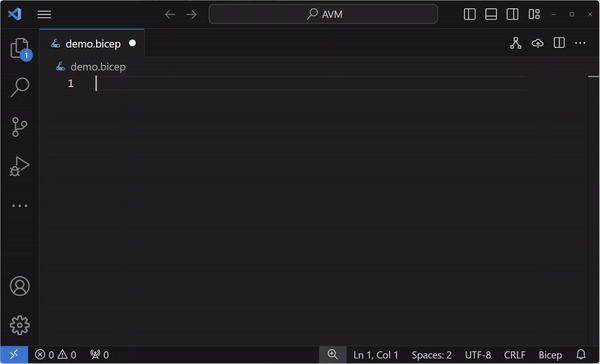Open the hamburger application menu

pyautogui.click(x=44, y=15)
